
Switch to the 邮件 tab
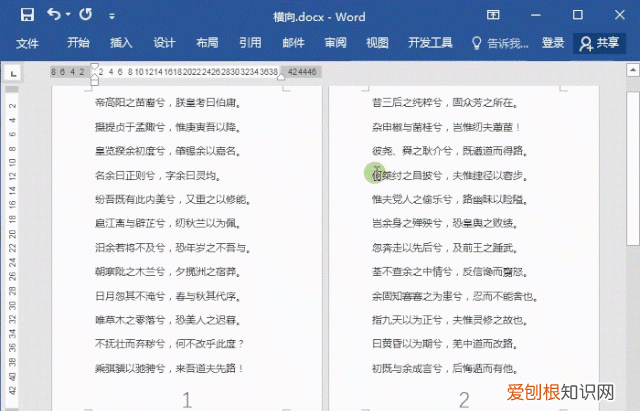pos(293,43)
